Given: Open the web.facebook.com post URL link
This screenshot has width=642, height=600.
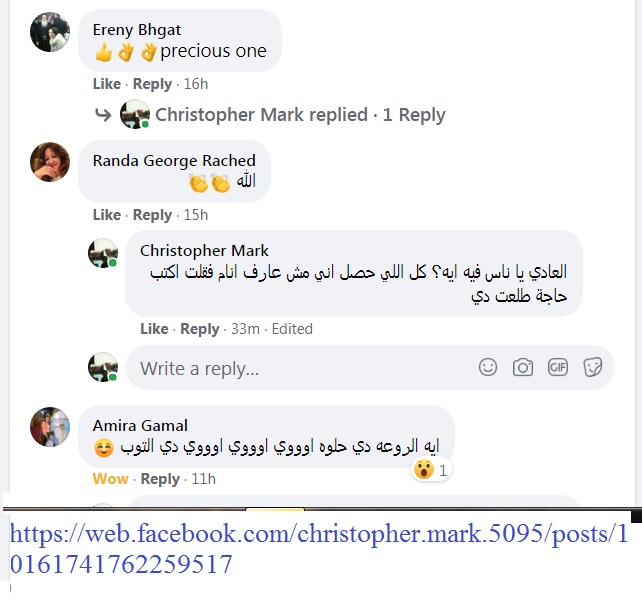Looking at the screenshot, I should pos(319,549).
